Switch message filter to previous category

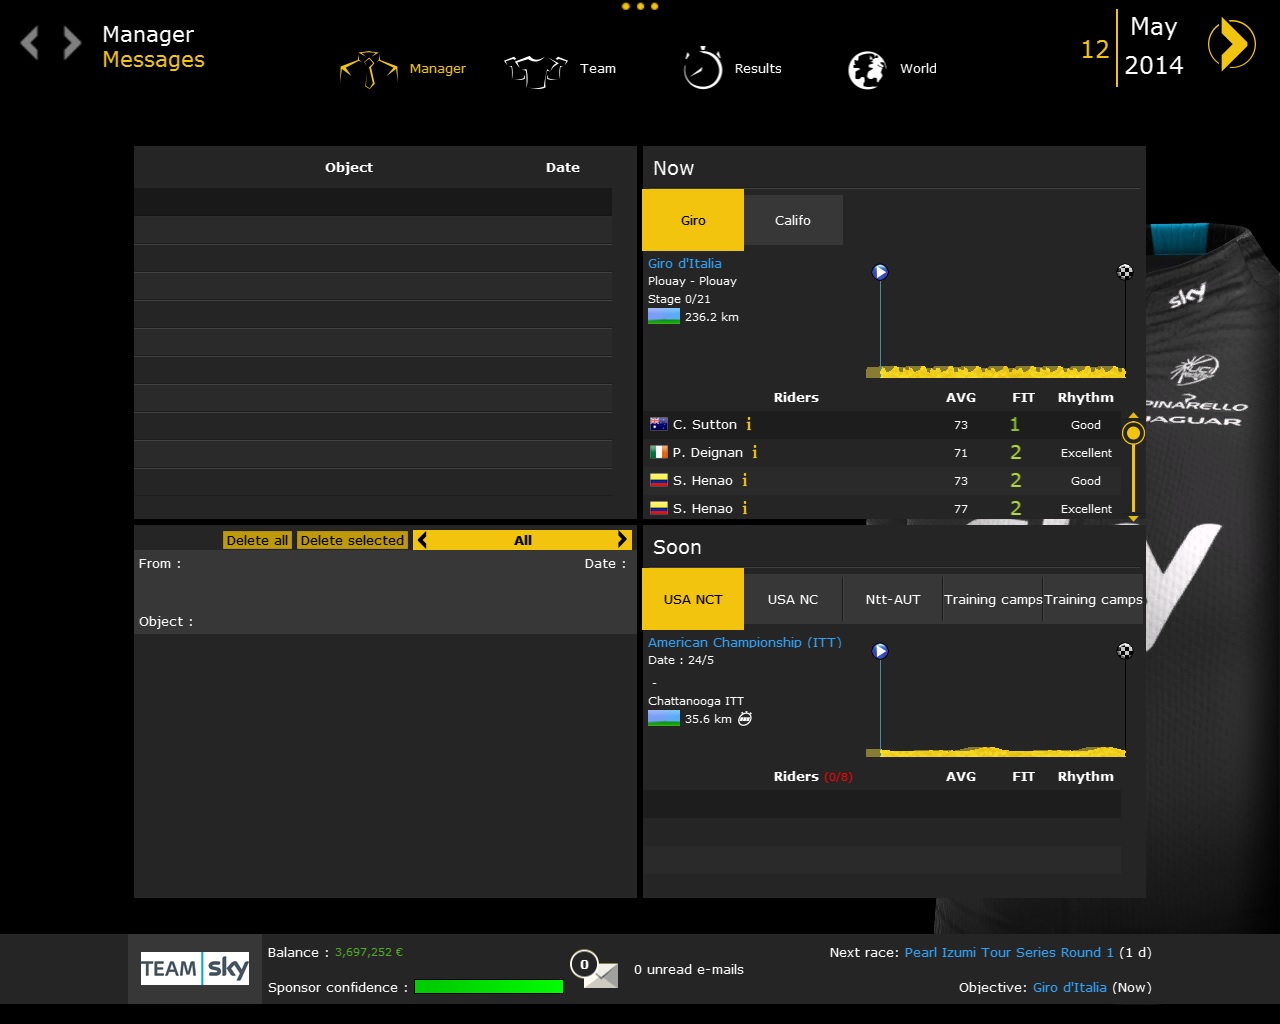423,540
